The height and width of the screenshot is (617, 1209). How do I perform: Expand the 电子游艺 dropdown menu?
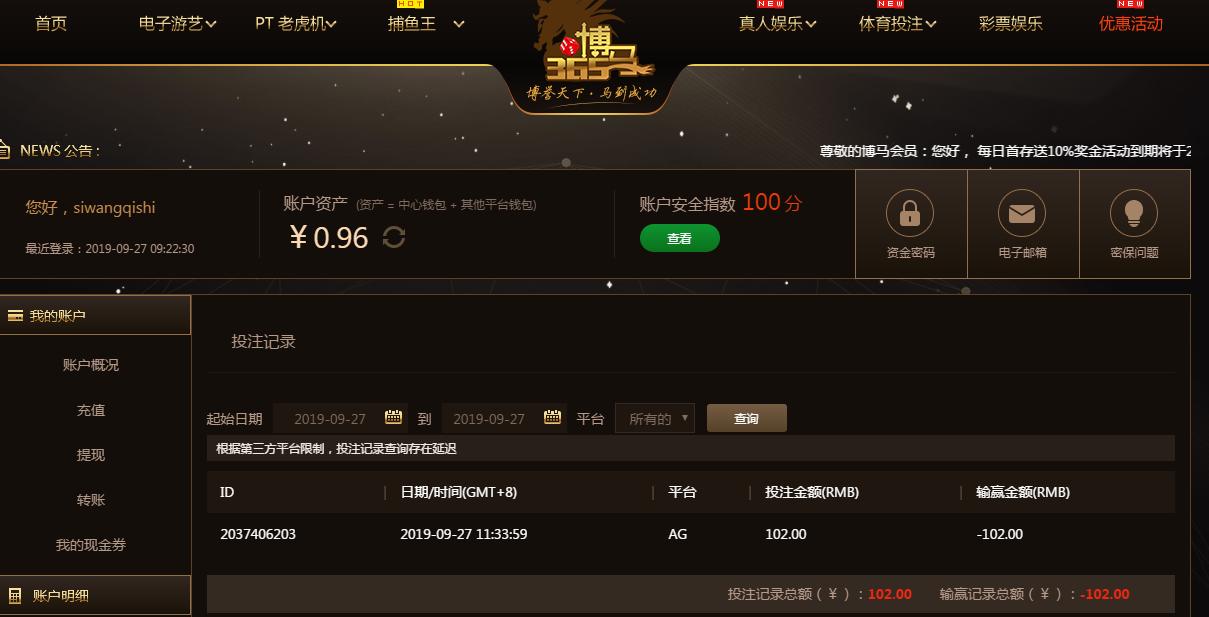(178, 24)
